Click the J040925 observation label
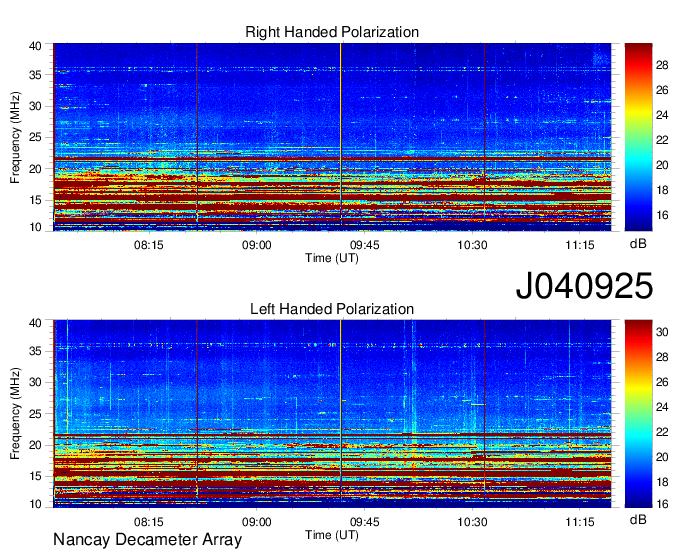 pos(584,286)
